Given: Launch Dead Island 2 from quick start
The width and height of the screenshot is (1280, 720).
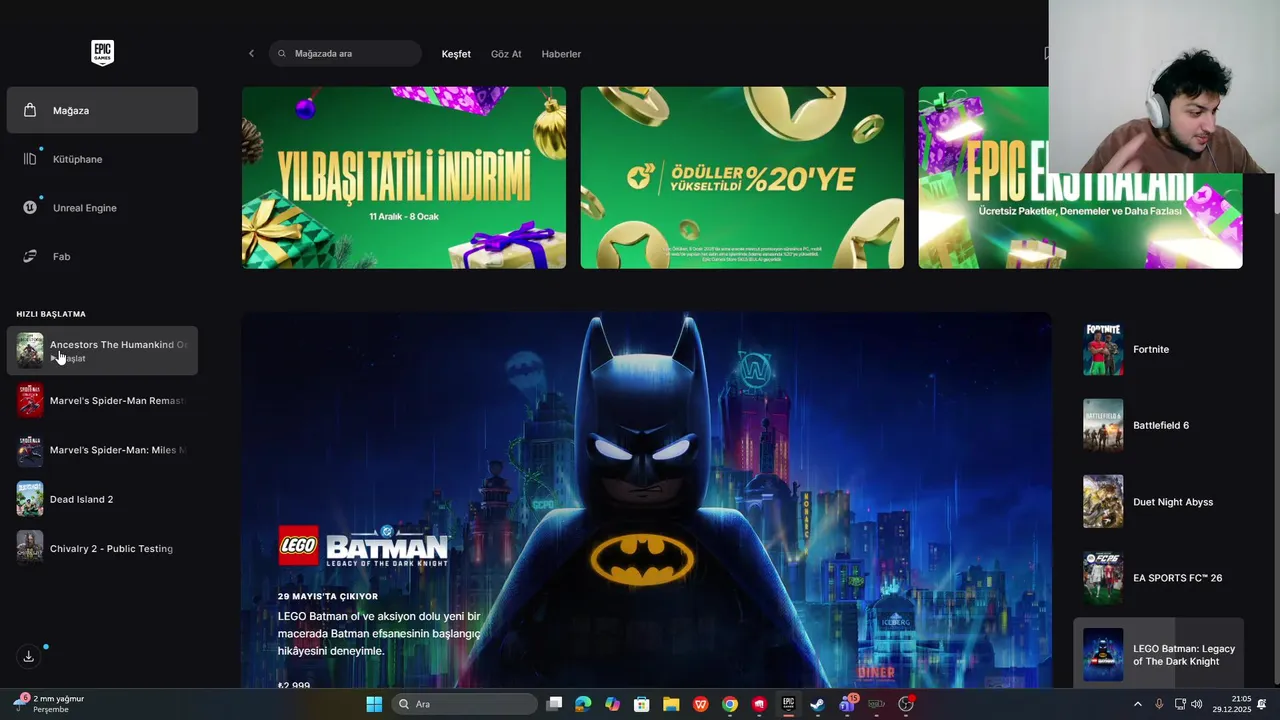Looking at the screenshot, I should coord(102,499).
